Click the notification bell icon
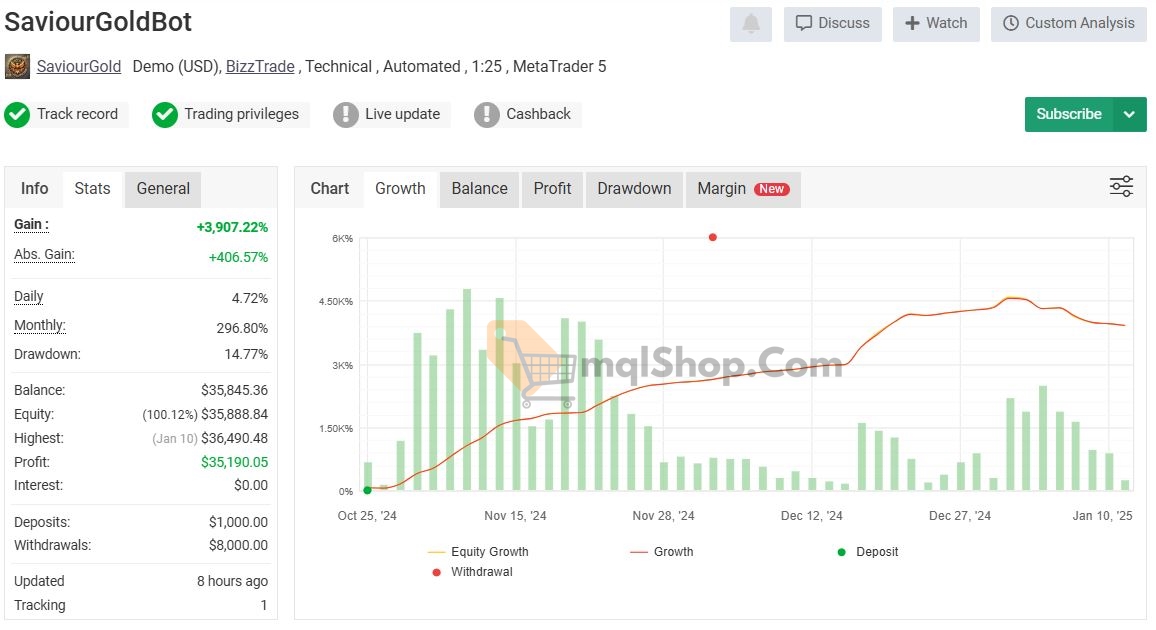Image resolution: width=1156 pixels, height=630 pixels. (x=751, y=23)
